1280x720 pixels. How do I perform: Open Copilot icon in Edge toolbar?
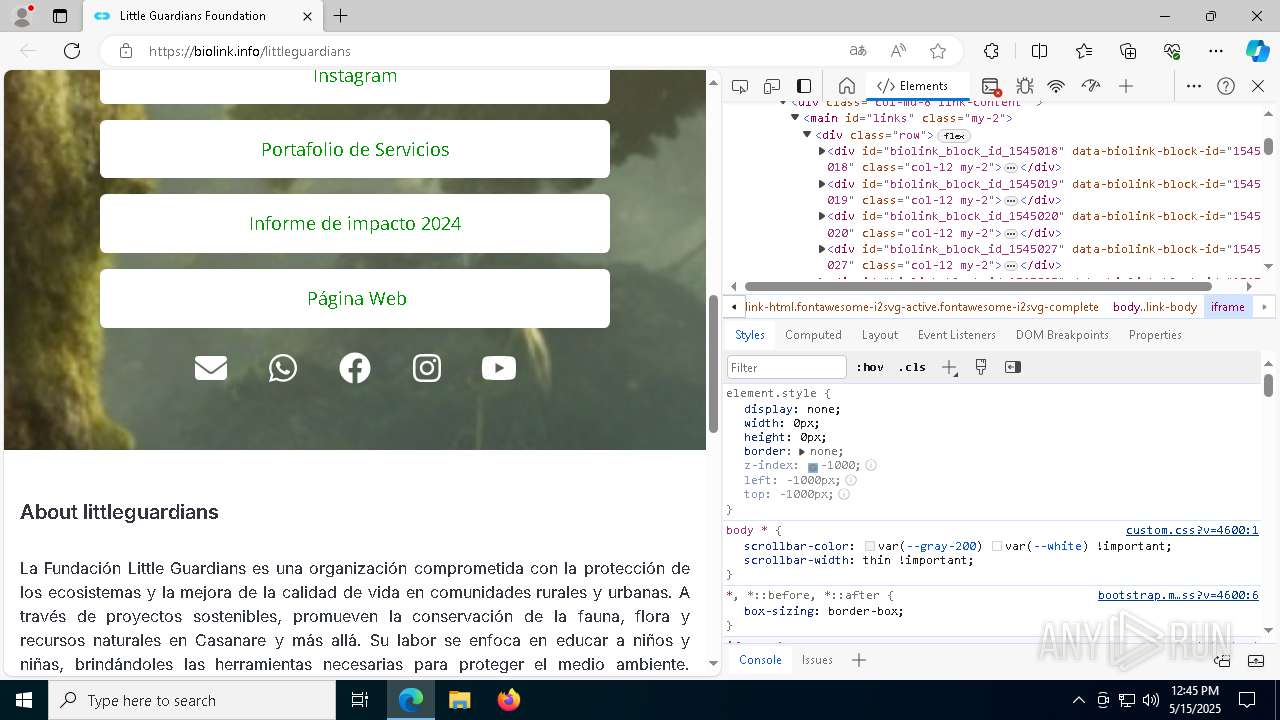coord(1257,51)
